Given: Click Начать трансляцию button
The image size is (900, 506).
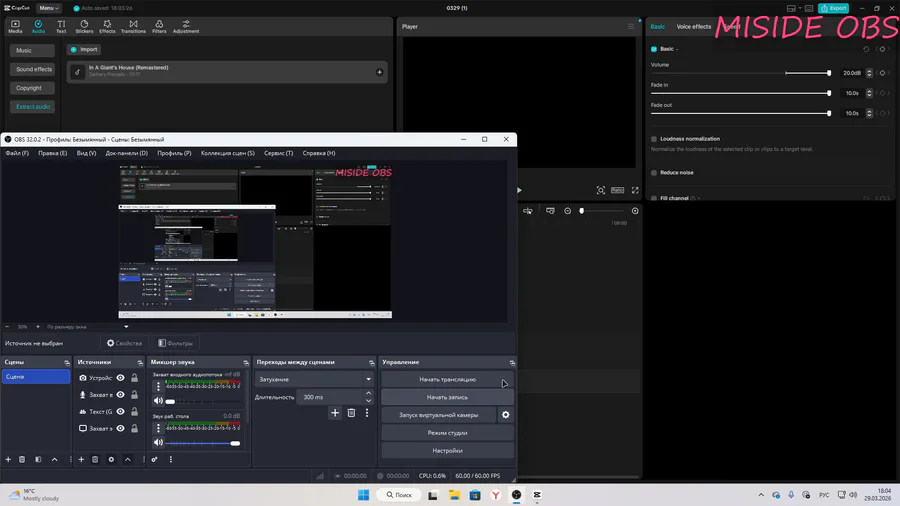Looking at the screenshot, I should coord(447,379).
